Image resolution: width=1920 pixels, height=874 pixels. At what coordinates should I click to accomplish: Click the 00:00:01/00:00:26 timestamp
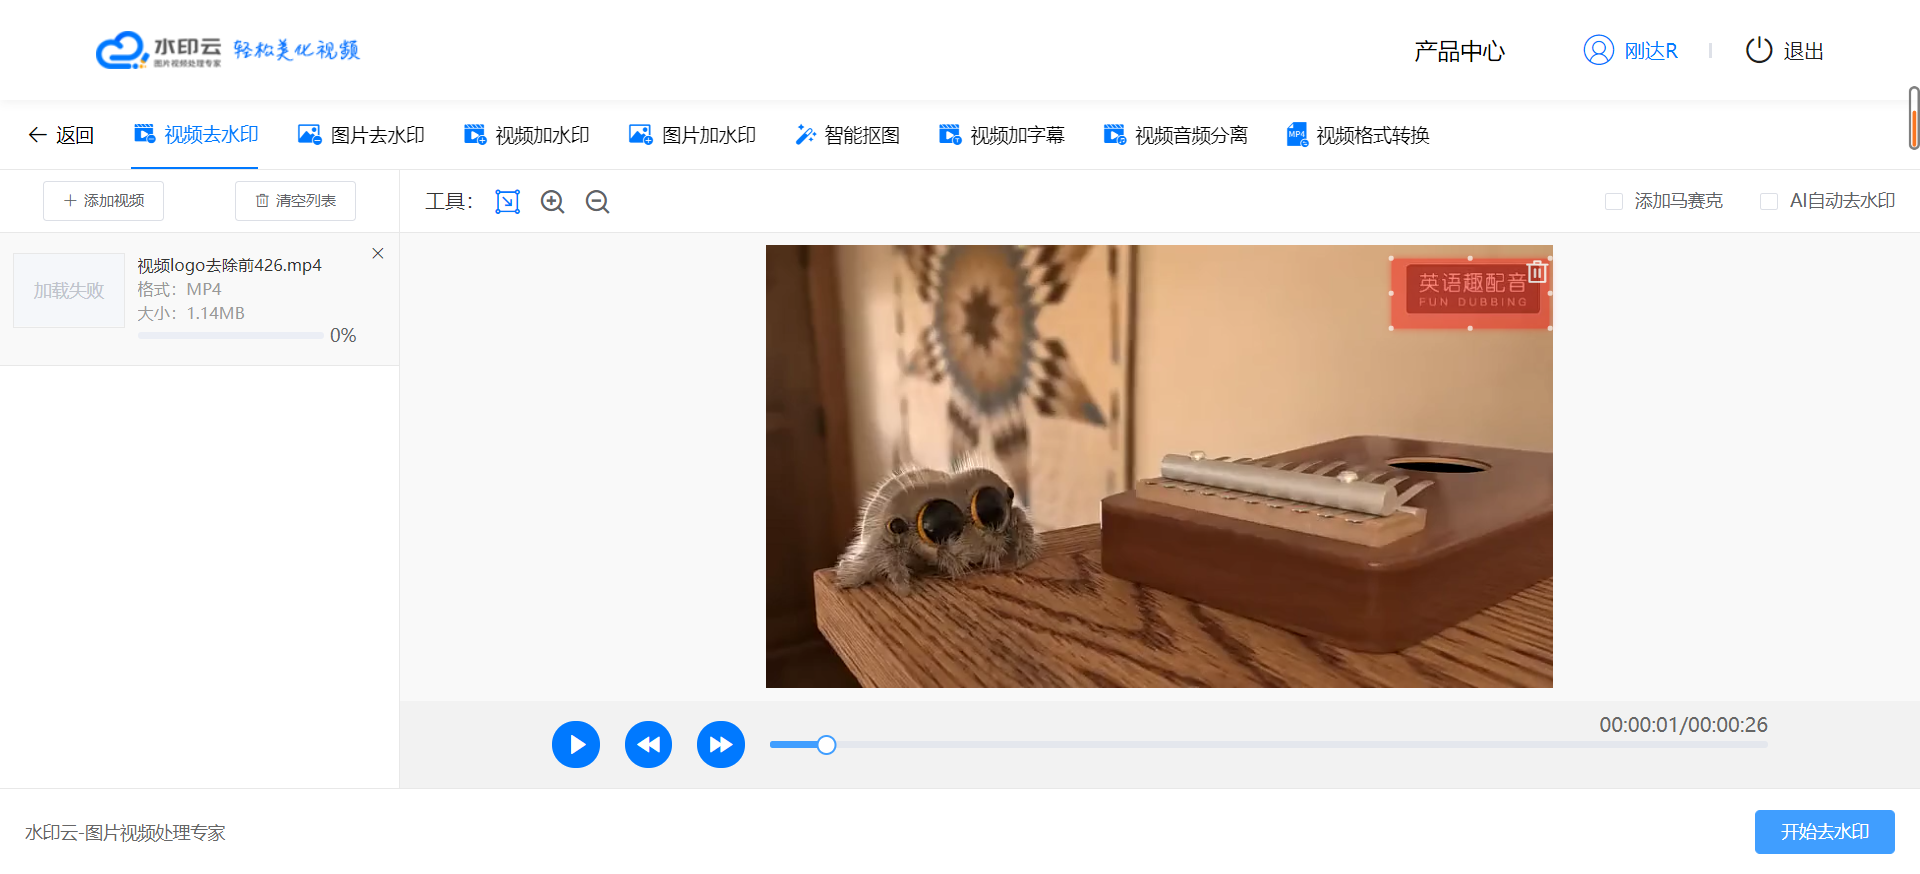point(1683,725)
